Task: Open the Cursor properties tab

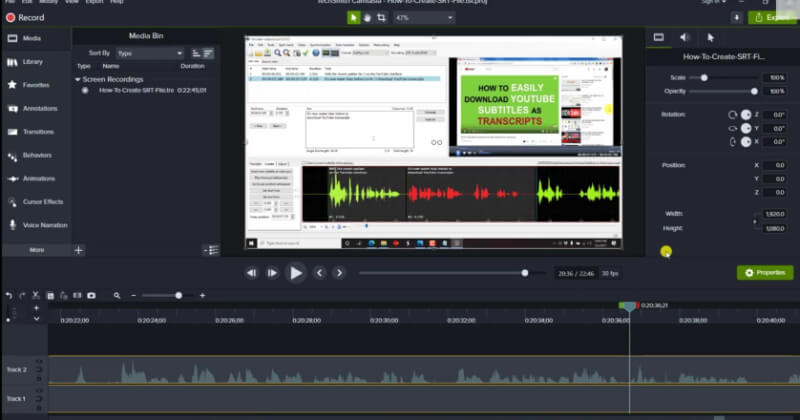Action: (x=711, y=37)
